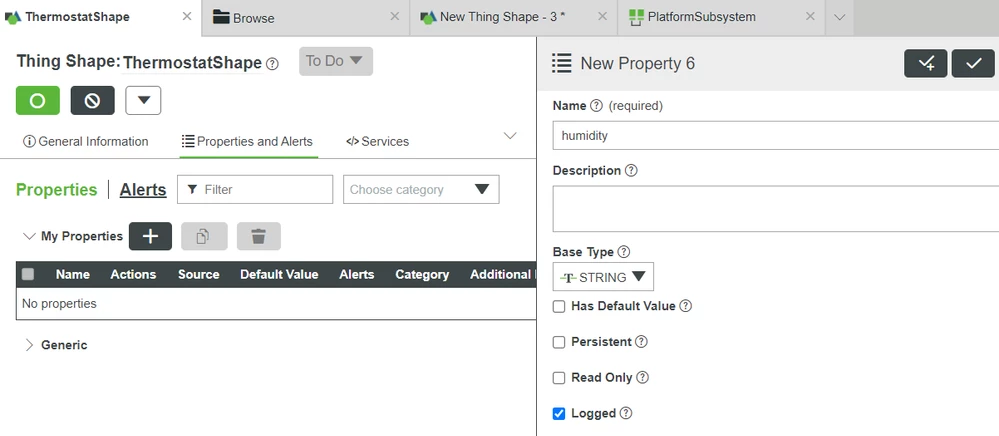This screenshot has height=436, width=999.
Task: Click help icon beside Persistent
Action: (x=642, y=342)
